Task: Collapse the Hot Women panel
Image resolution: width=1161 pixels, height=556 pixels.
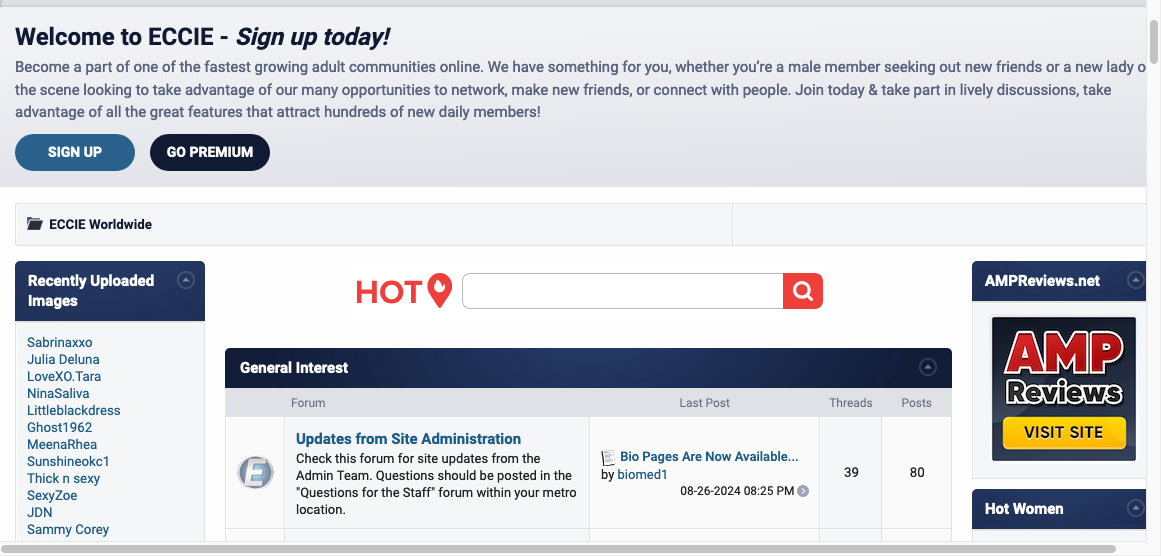Action: (x=1135, y=508)
